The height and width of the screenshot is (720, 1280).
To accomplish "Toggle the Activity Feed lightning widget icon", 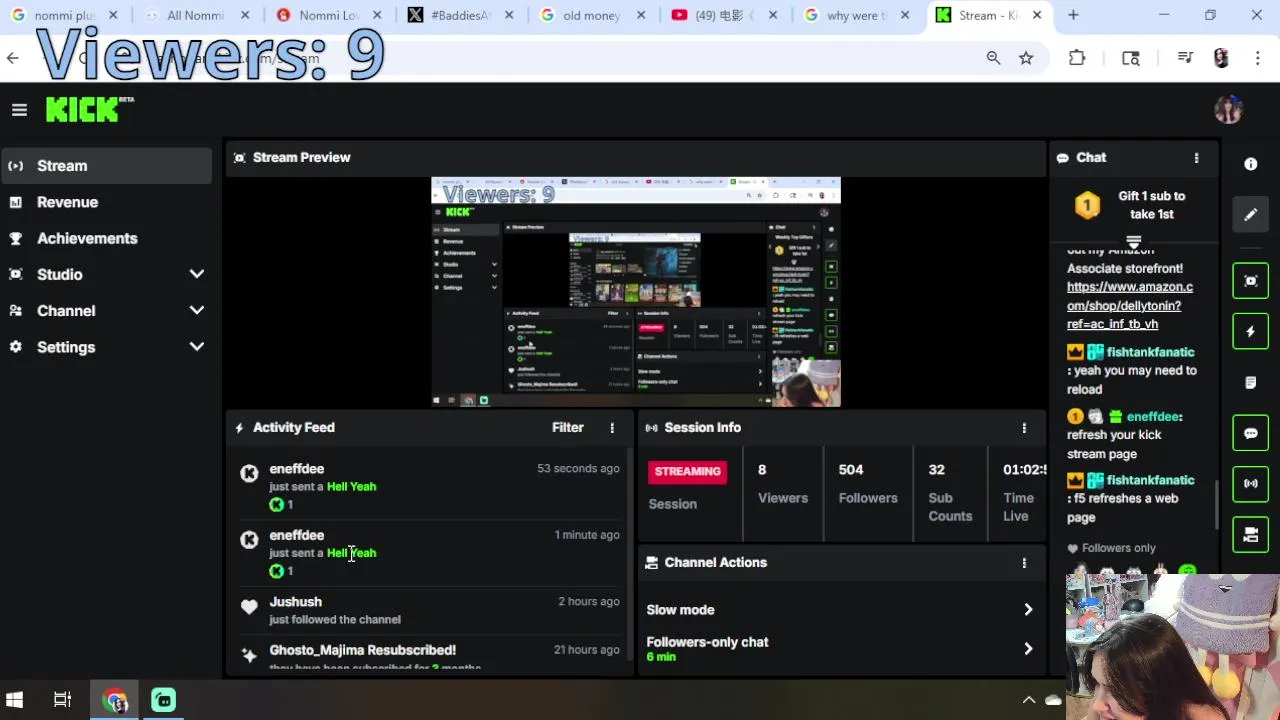I will pos(1250,332).
